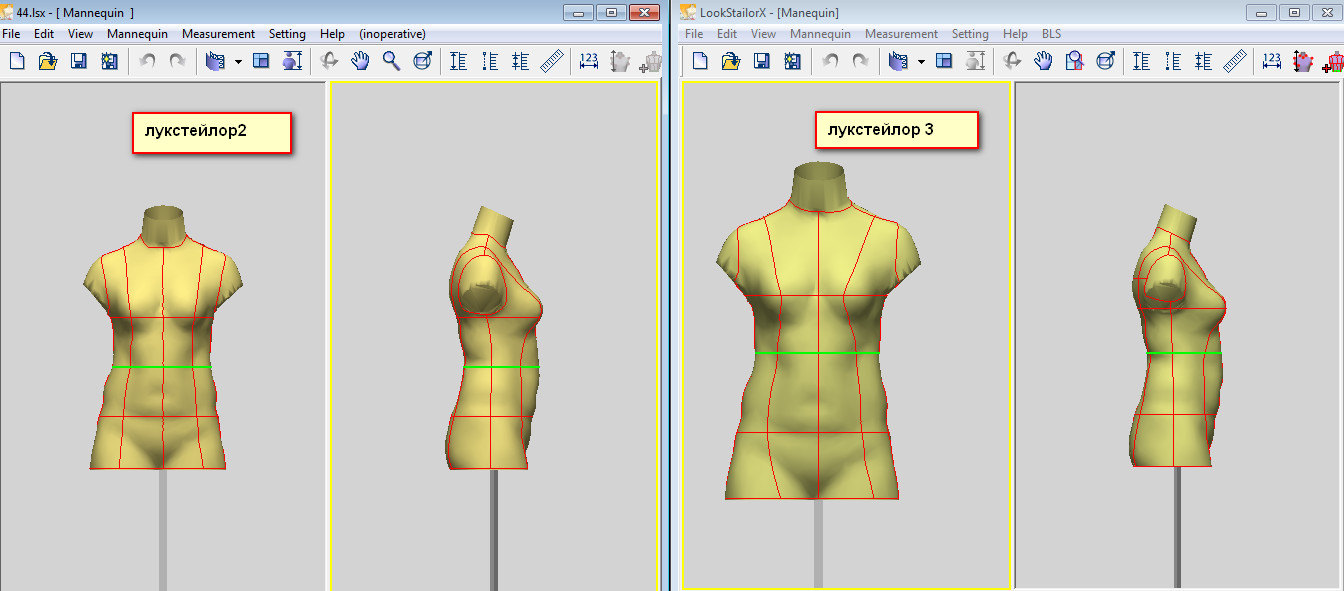1344x591 pixels.
Task: Select Zoom magnifier tool in 44.lsx window
Action: tap(391, 61)
